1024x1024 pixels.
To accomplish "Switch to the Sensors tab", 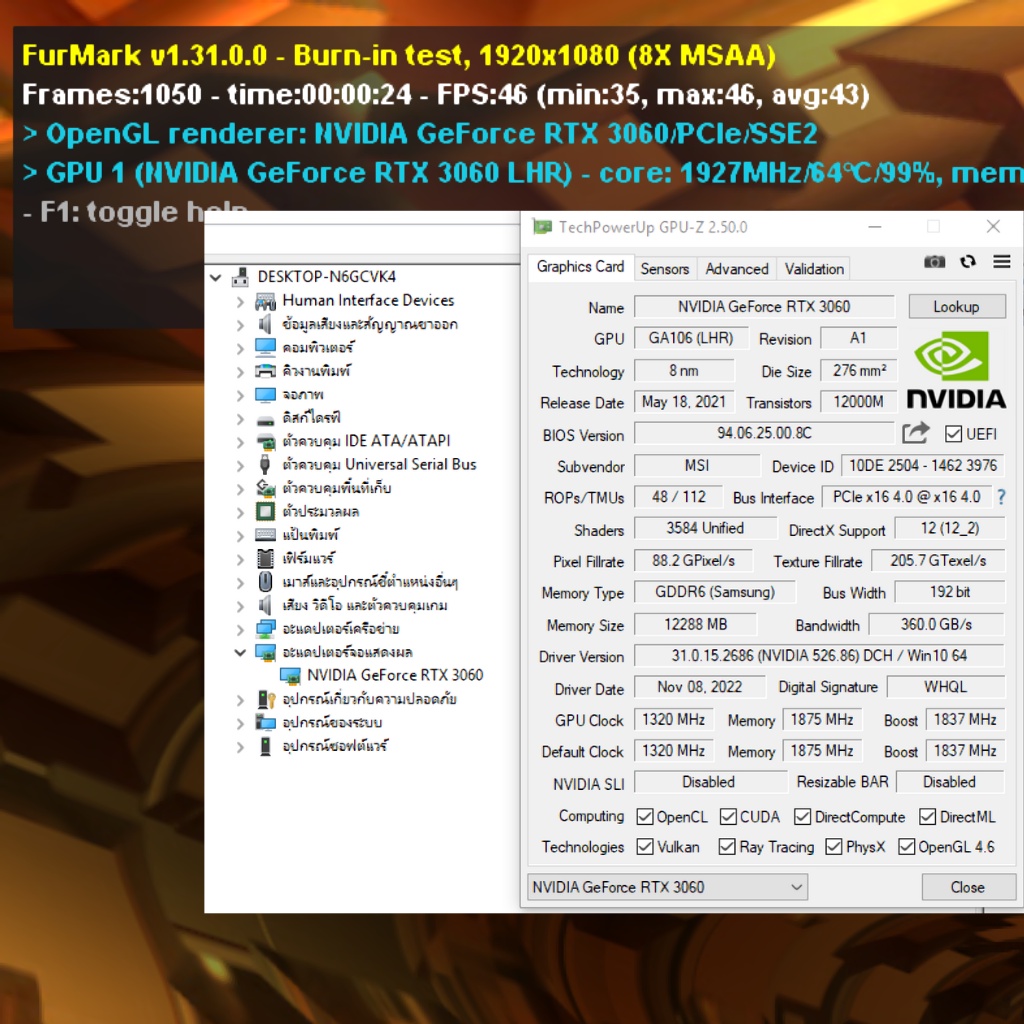I will [x=664, y=268].
